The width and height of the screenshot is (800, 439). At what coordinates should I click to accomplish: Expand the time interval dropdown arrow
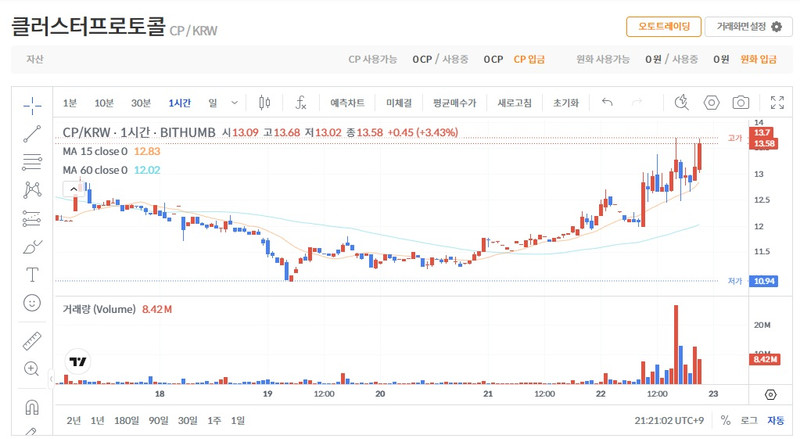235,103
